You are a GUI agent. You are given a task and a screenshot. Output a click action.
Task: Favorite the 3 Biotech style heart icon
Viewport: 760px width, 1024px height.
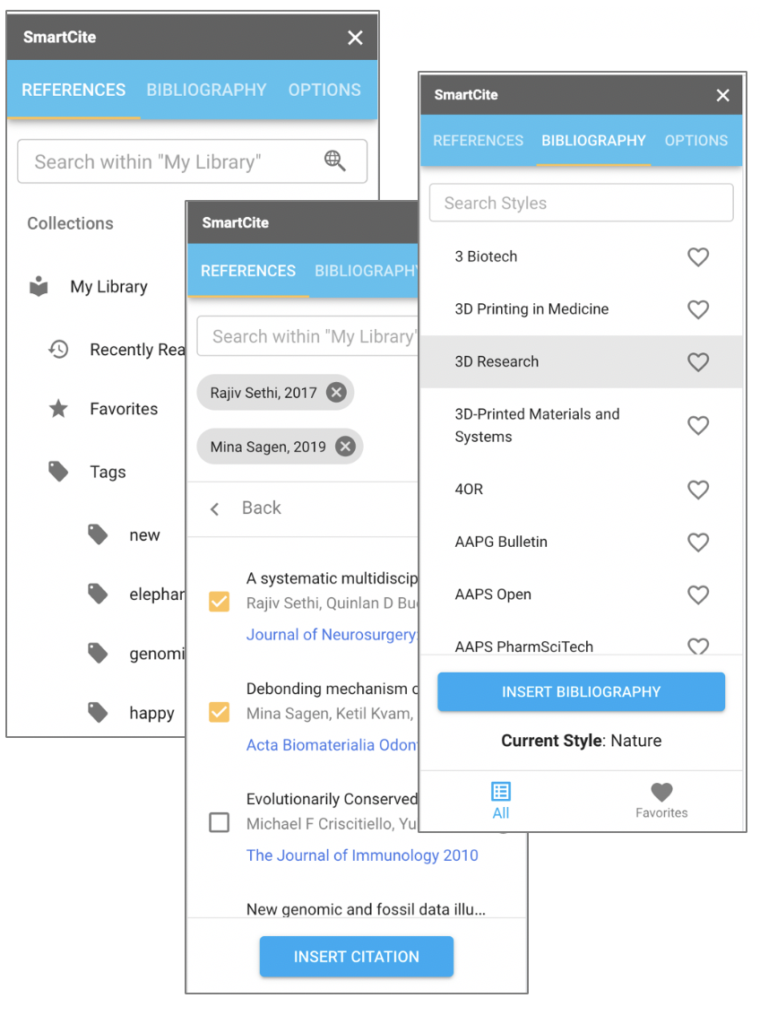click(x=698, y=257)
